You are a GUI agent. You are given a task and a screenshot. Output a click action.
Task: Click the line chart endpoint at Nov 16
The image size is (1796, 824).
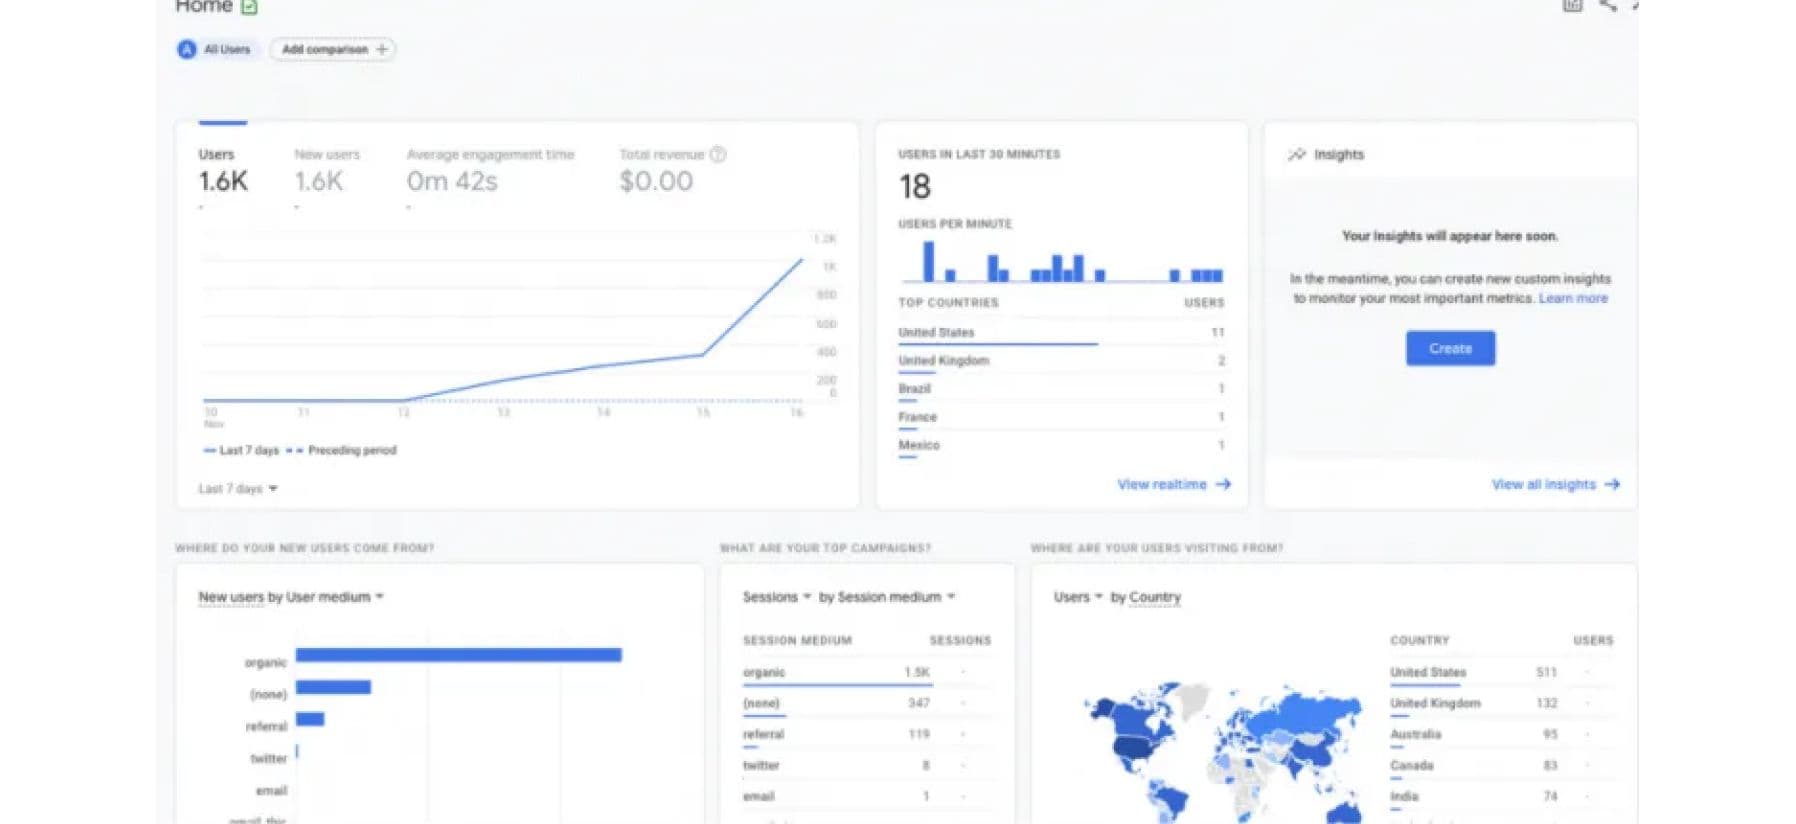click(x=801, y=260)
